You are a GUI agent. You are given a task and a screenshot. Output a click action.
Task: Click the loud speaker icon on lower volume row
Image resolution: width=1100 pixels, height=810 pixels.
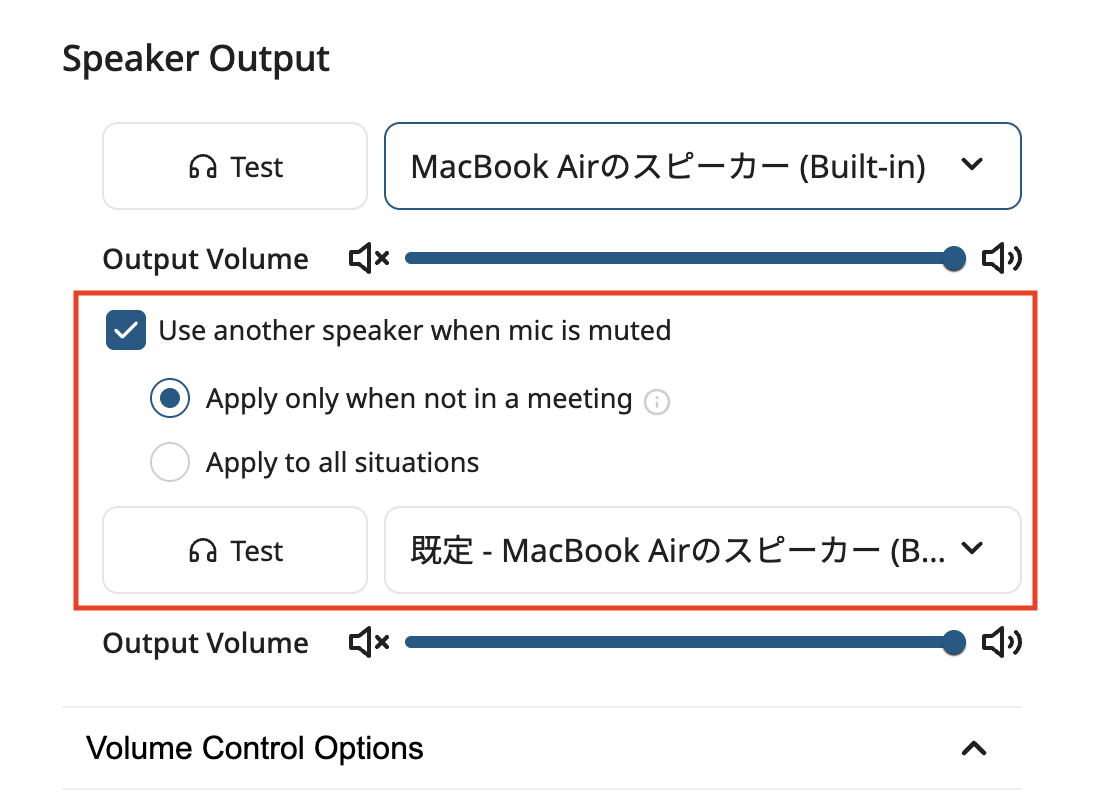(x=1002, y=642)
